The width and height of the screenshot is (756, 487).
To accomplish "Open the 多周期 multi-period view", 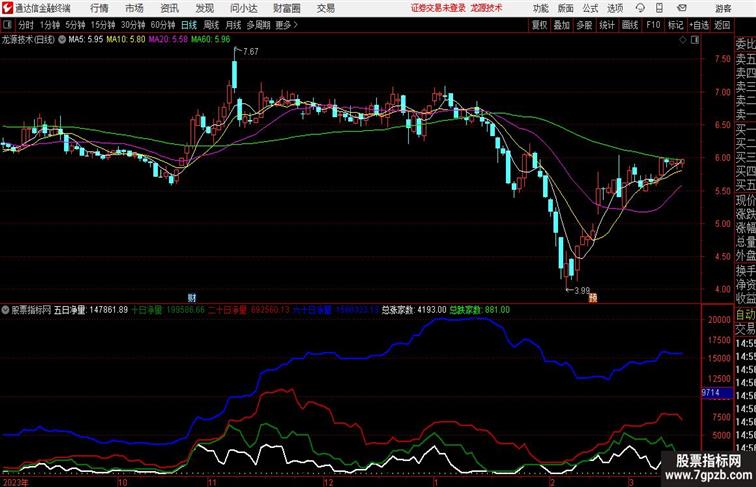I will tap(258, 25).
